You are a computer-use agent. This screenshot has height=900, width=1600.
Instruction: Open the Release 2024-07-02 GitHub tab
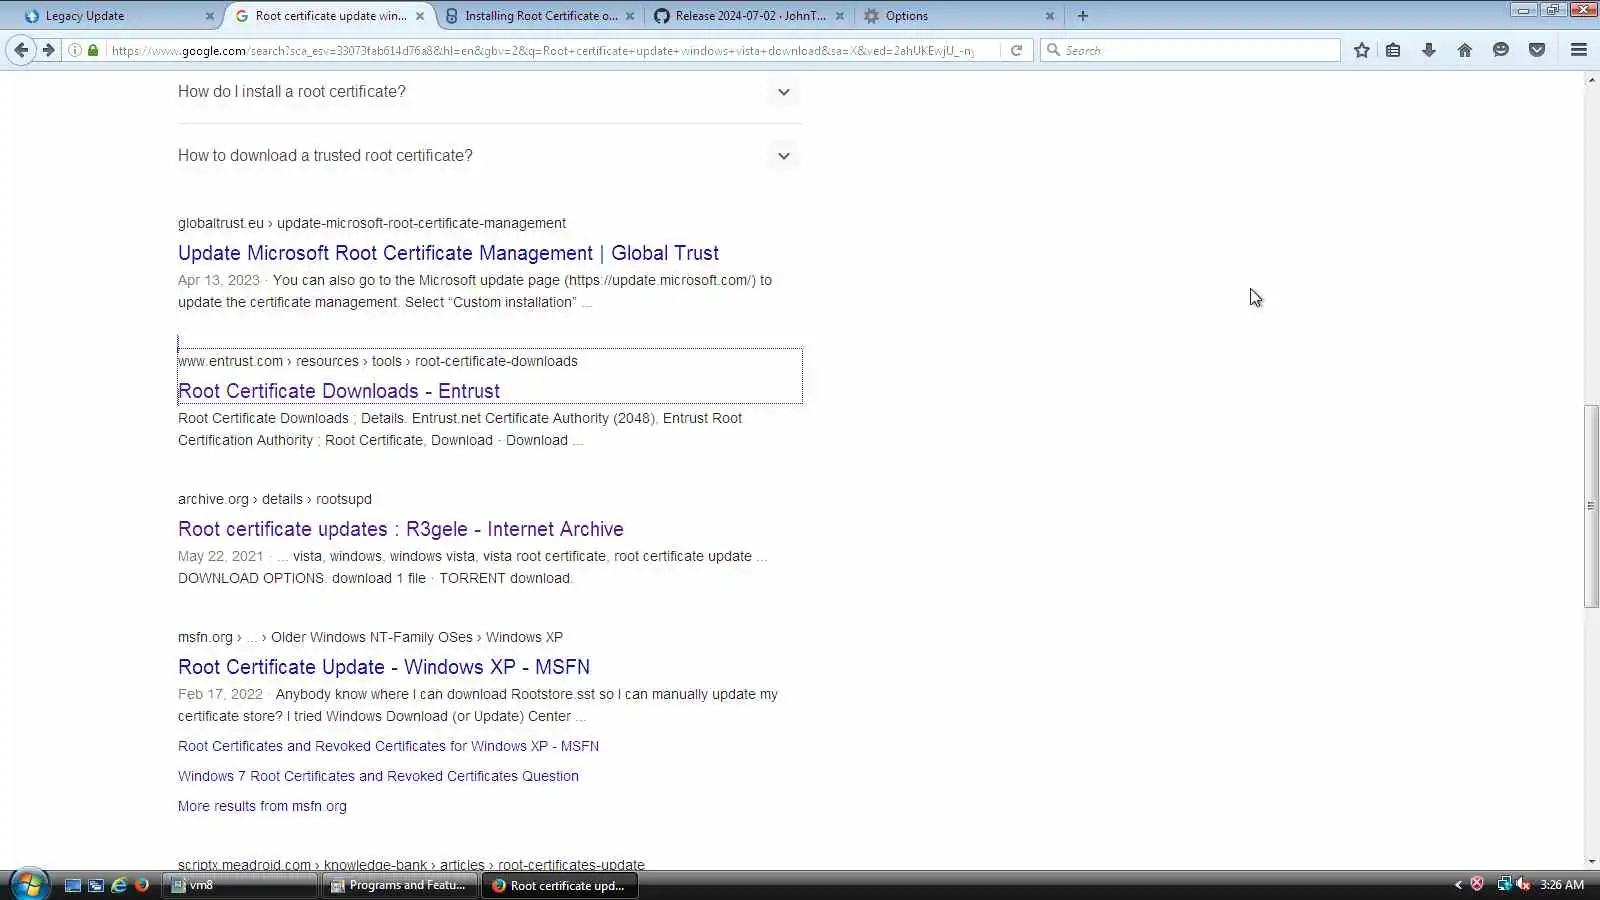click(750, 16)
